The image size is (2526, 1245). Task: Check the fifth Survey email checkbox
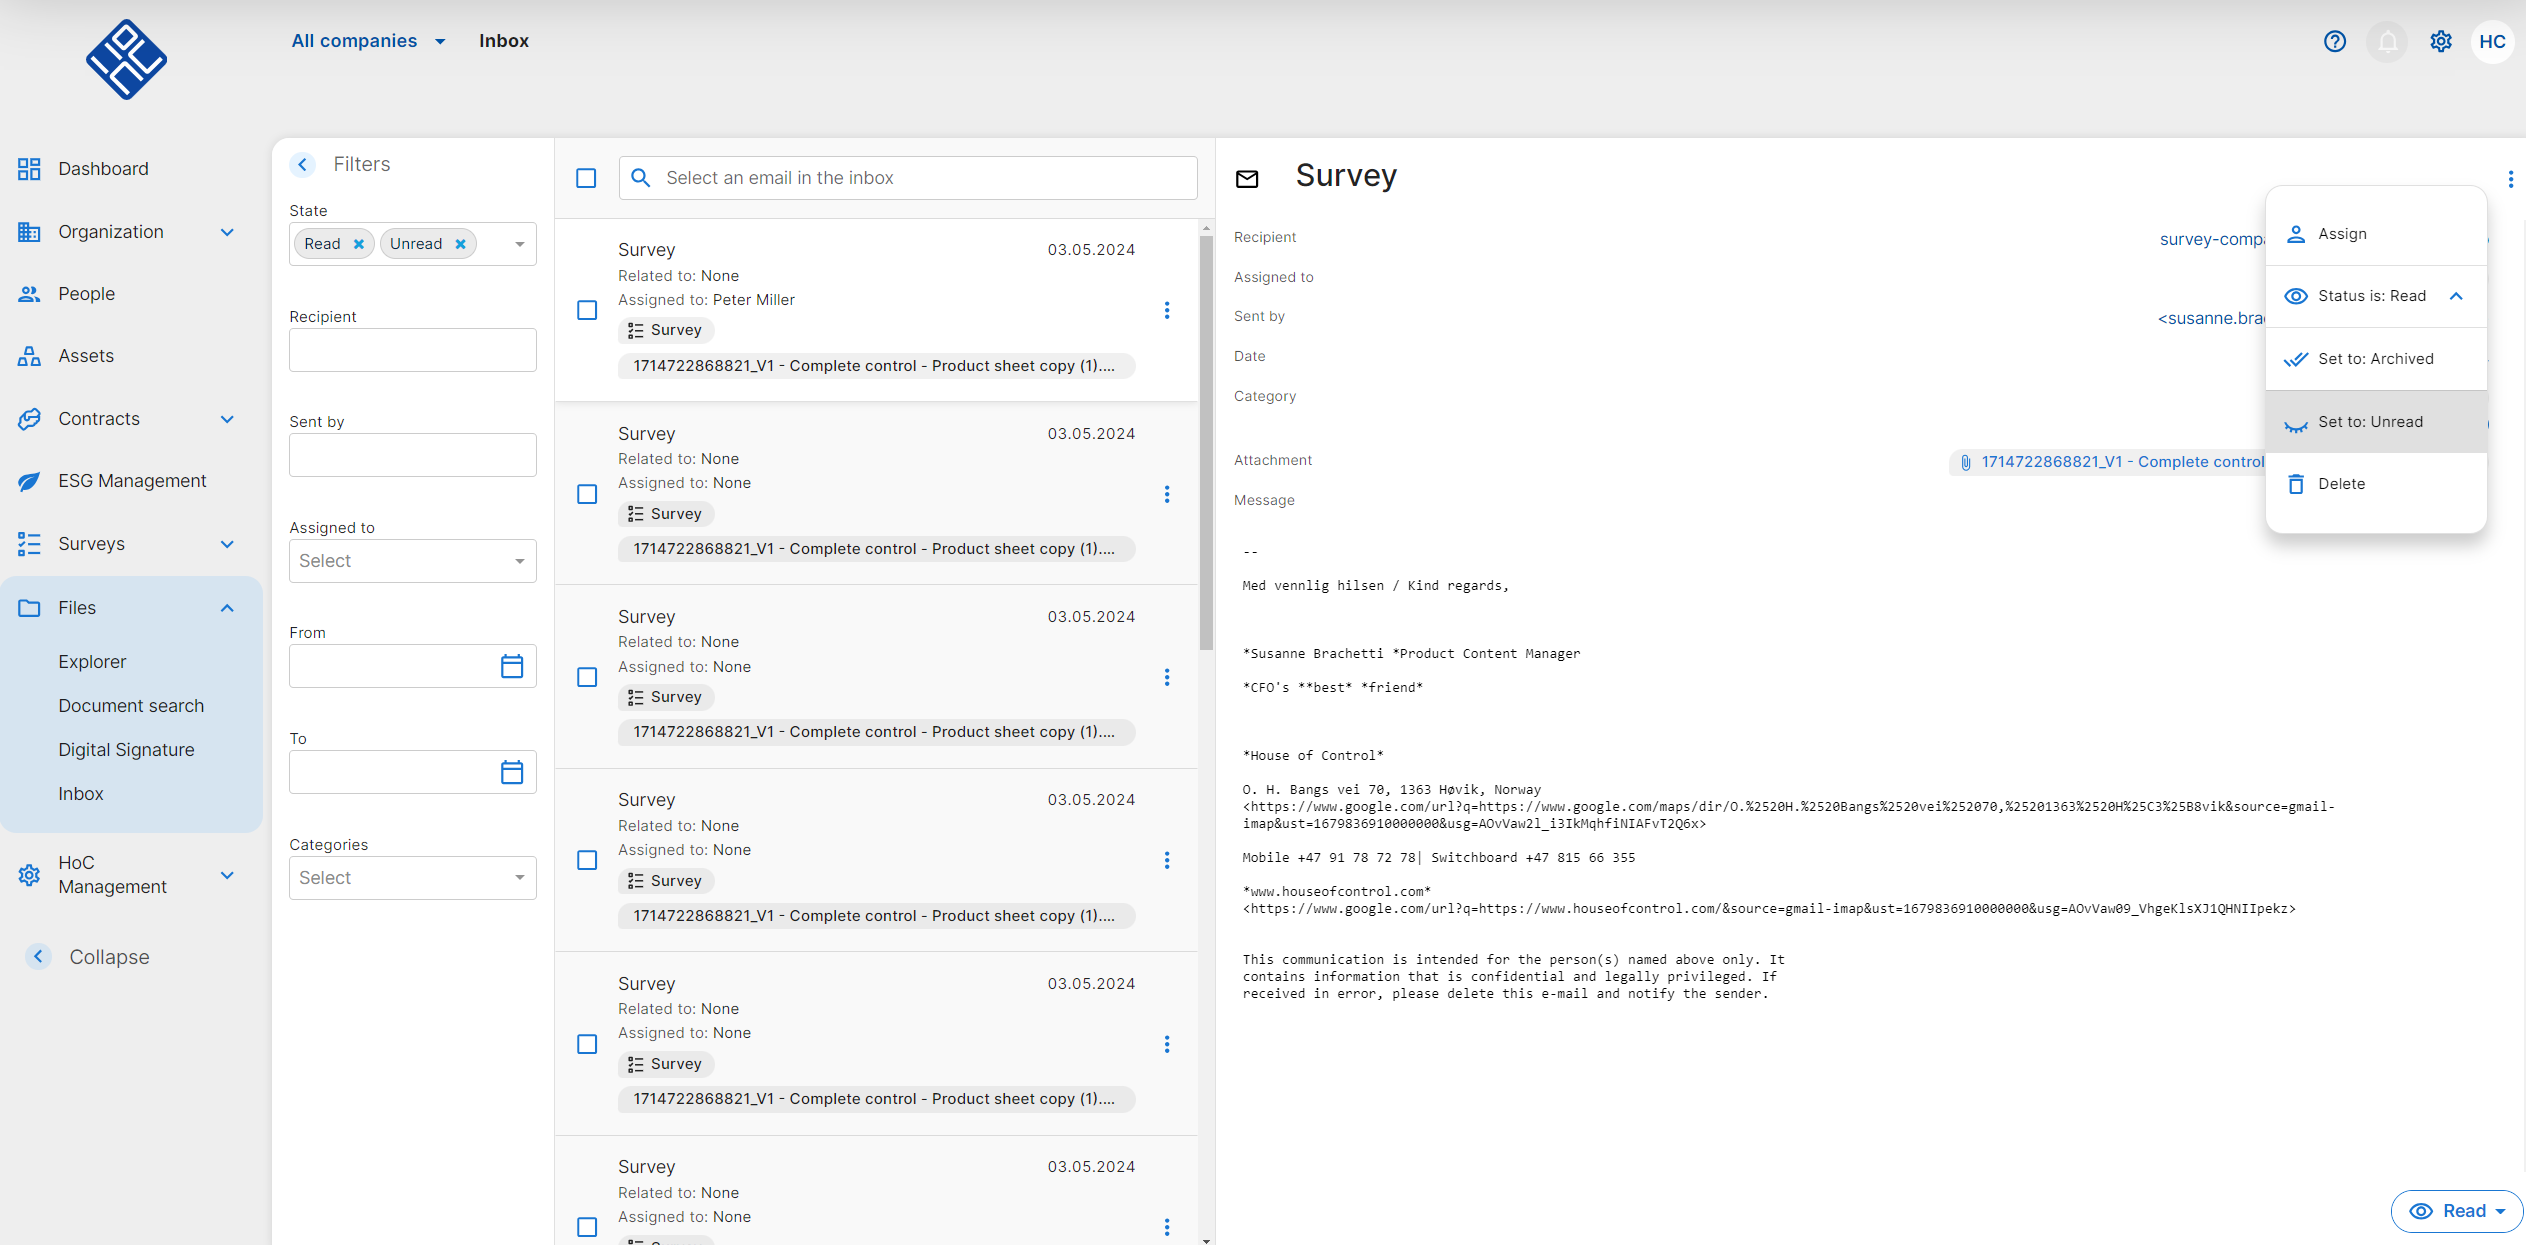point(587,1044)
